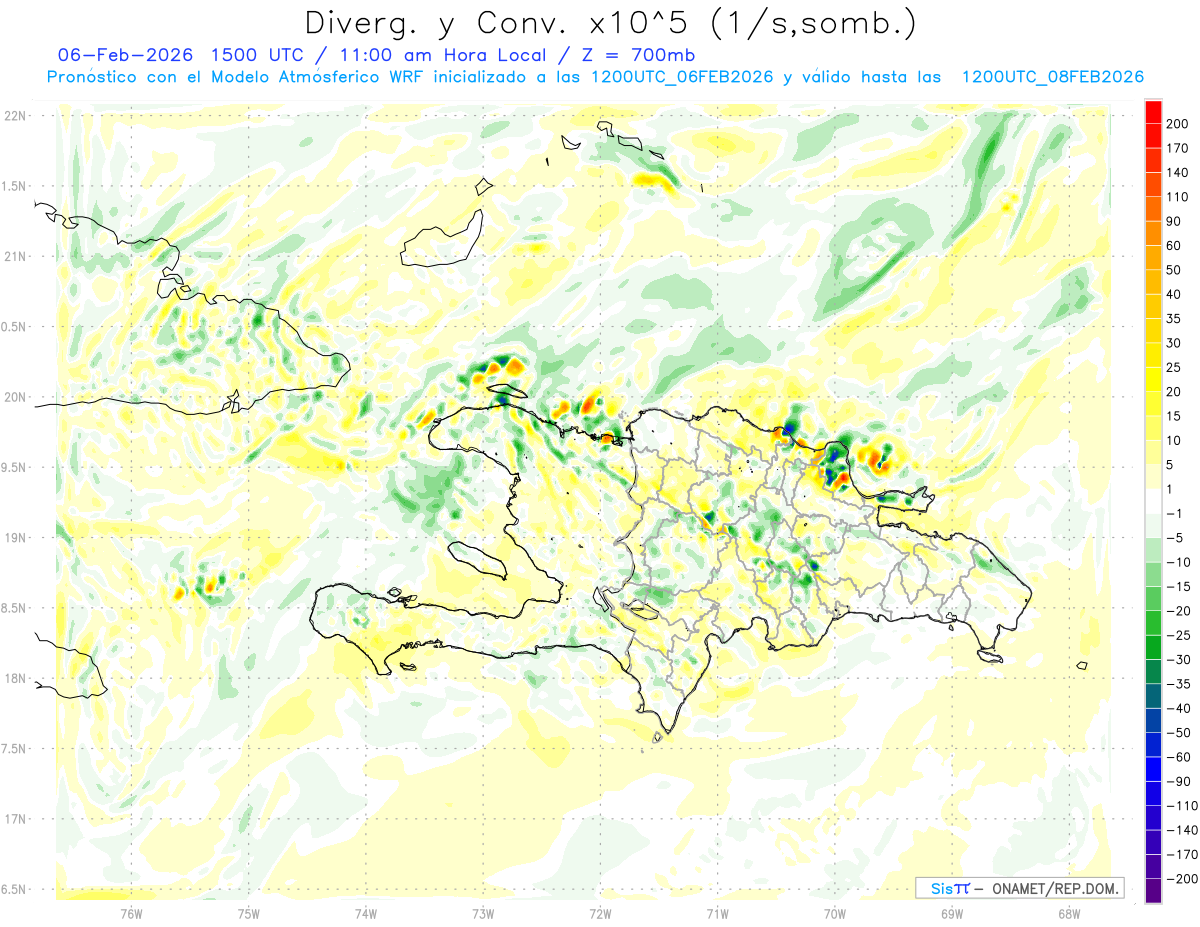
Task: Click the positive 60 colorbar value
Action: (1174, 246)
